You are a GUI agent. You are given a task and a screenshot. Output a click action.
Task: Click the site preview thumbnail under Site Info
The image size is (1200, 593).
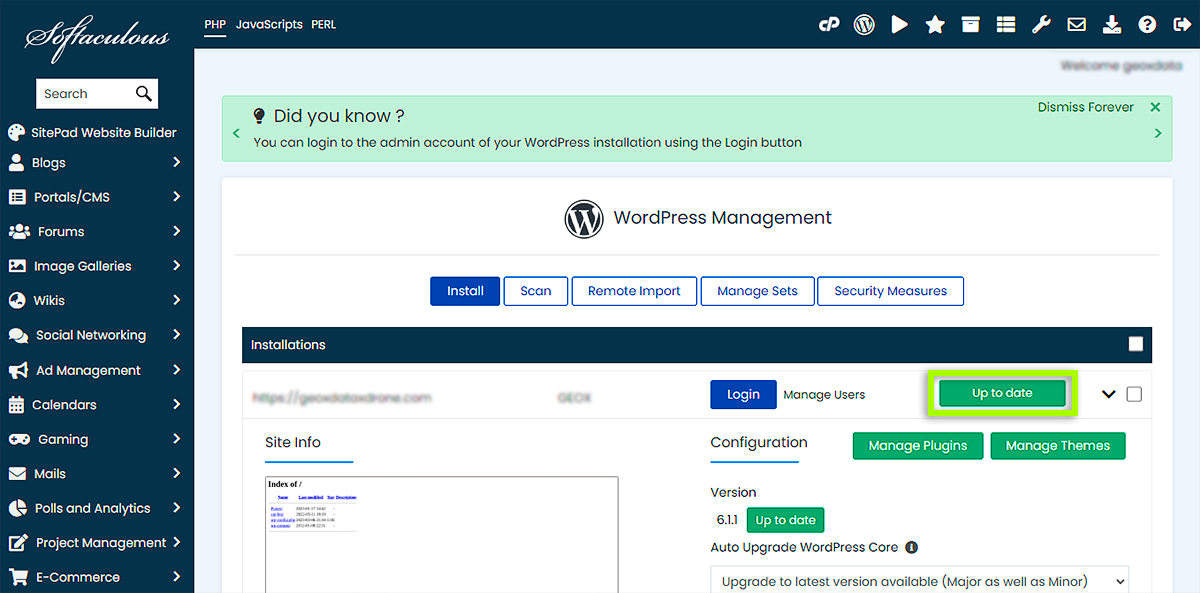pos(441,535)
